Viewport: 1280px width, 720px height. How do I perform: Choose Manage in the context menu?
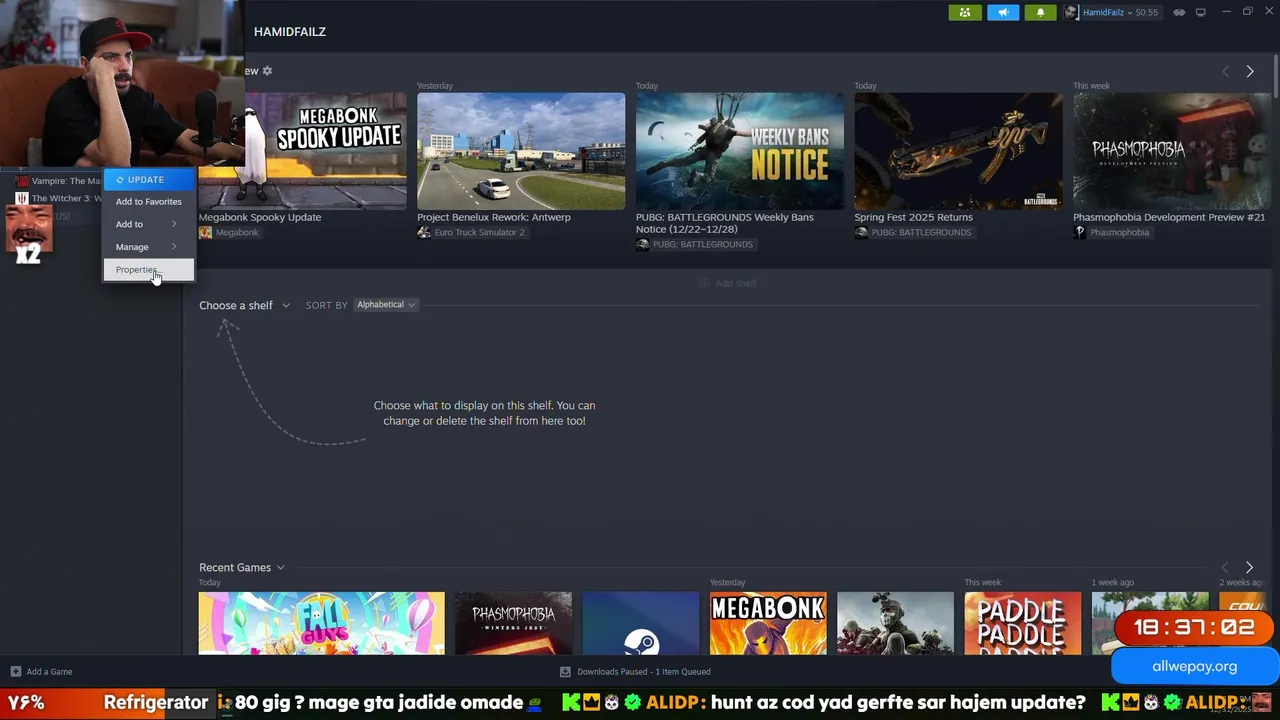point(149,247)
